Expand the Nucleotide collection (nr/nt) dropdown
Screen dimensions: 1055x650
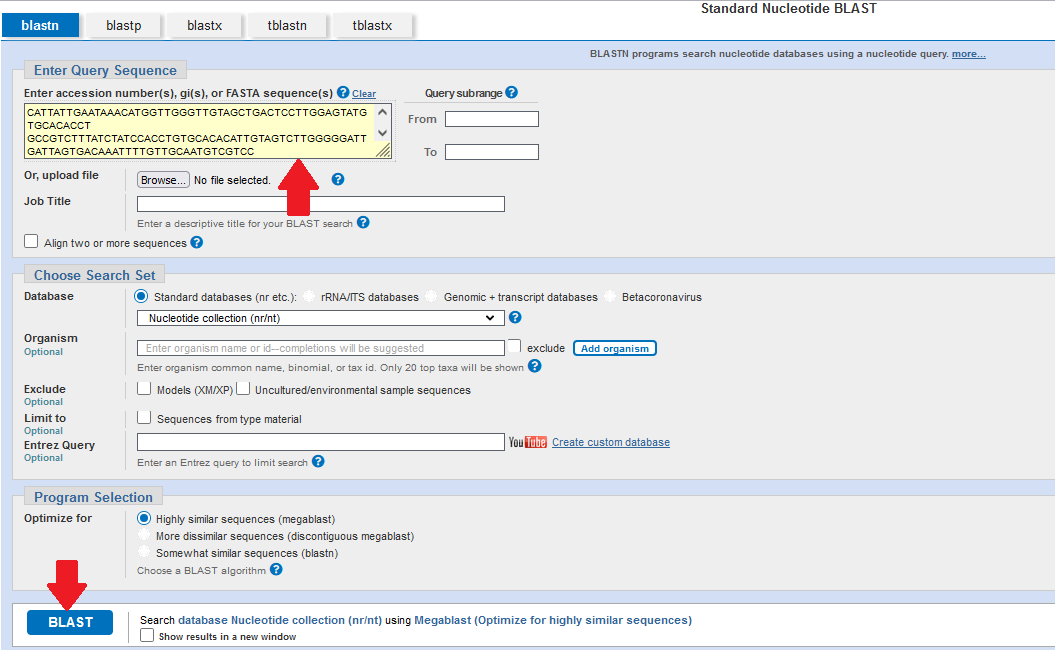(320, 318)
